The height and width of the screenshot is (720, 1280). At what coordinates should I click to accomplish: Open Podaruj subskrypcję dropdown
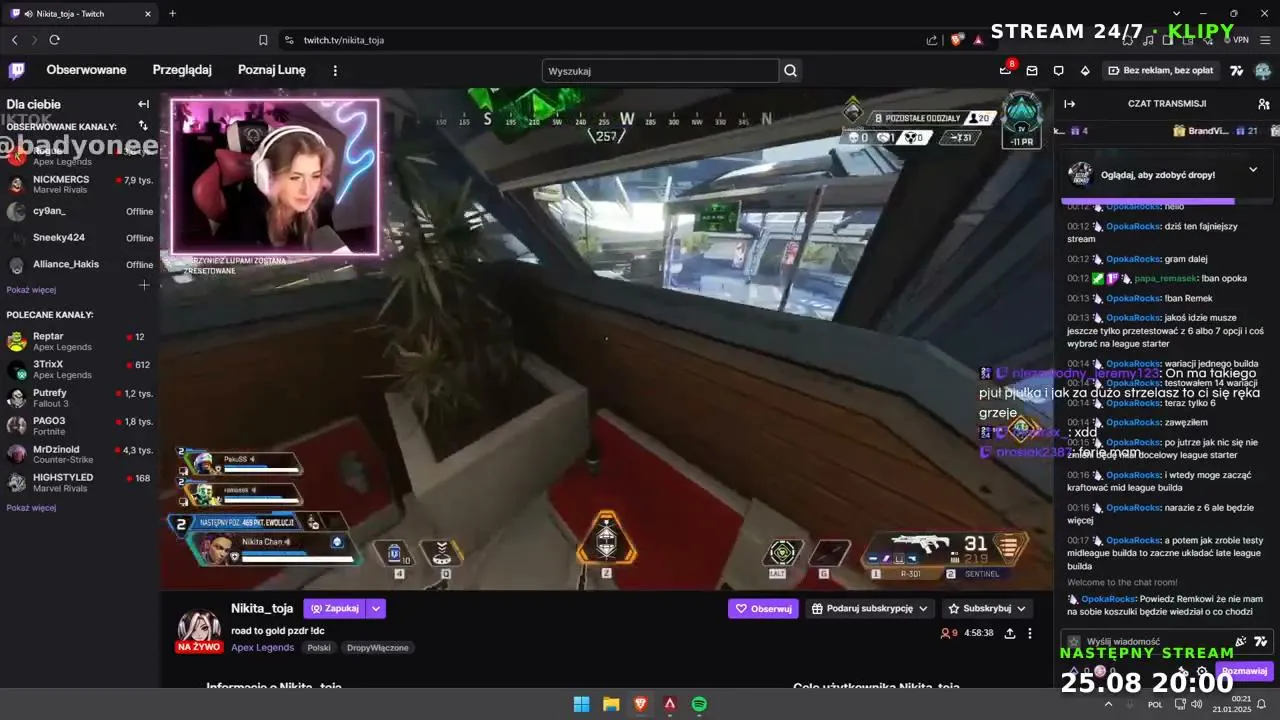(x=869, y=608)
